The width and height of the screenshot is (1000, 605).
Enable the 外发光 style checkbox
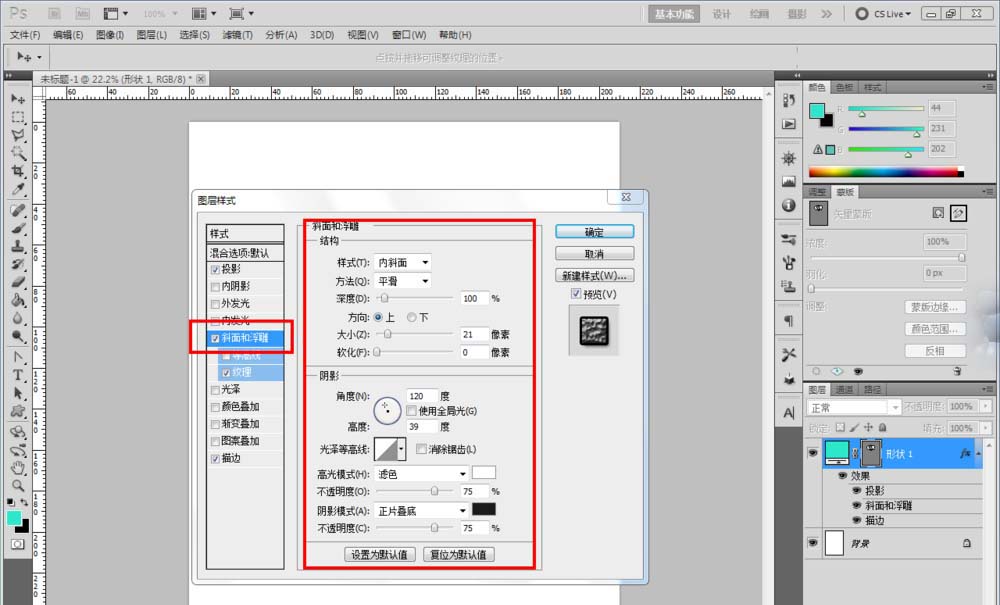[216, 304]
